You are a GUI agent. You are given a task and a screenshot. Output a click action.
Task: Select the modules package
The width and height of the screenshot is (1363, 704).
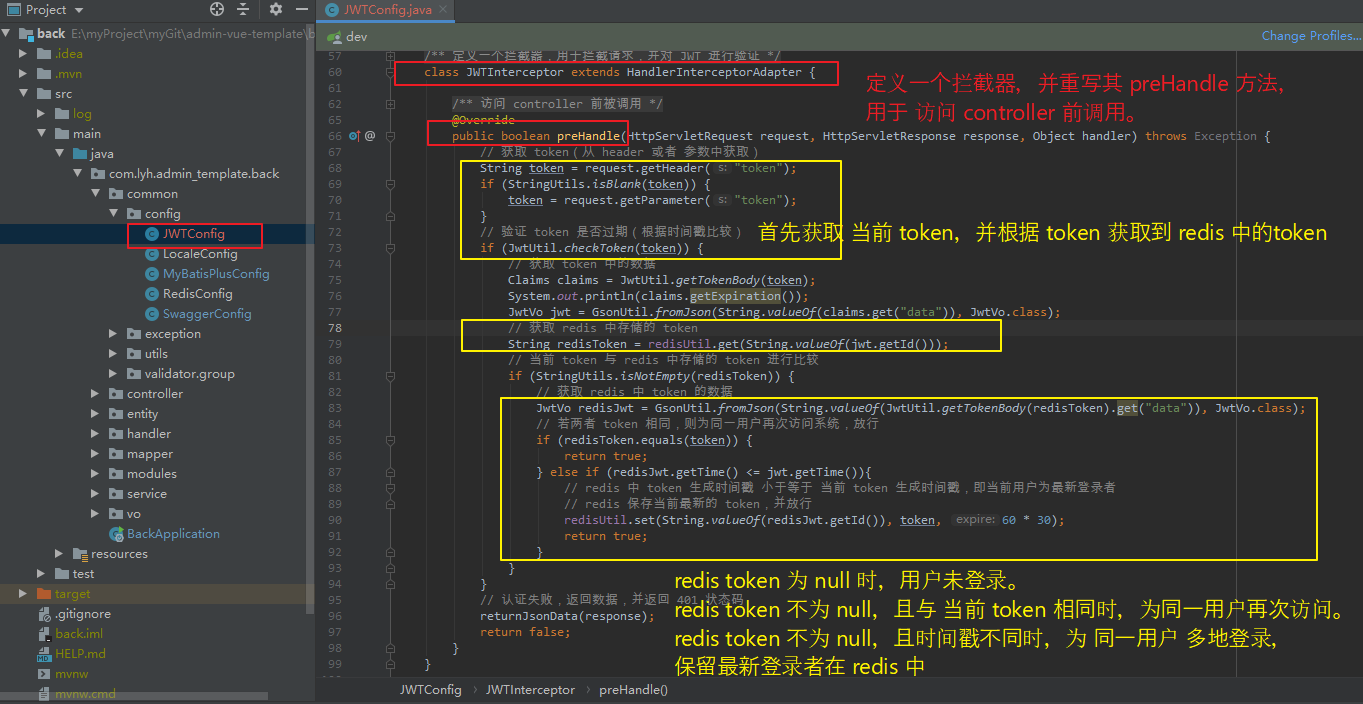(x=152, y=473)
